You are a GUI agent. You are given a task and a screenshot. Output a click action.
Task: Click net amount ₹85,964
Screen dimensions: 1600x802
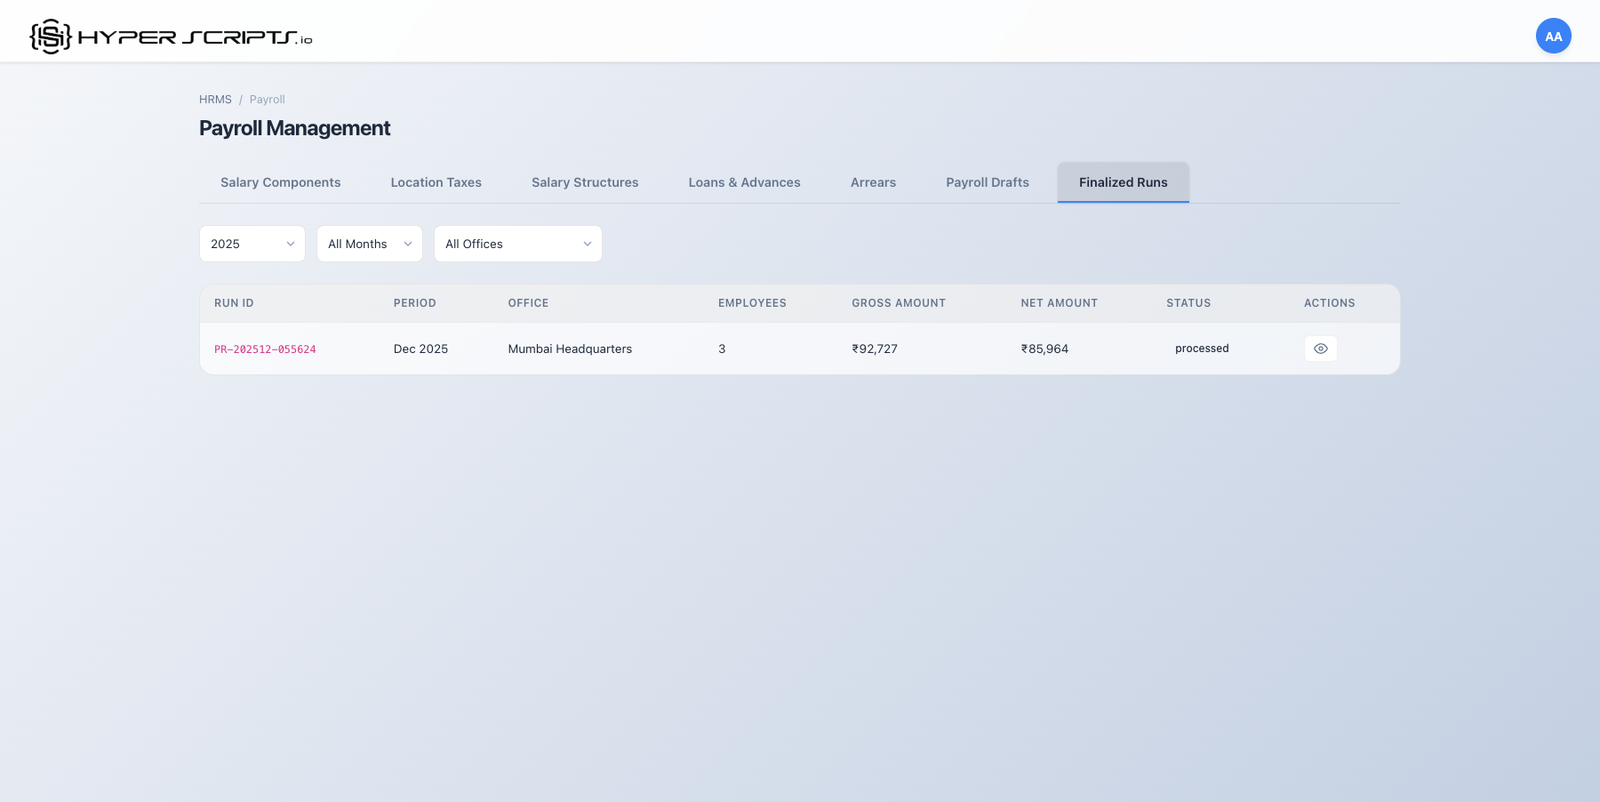pos(1044,349)
